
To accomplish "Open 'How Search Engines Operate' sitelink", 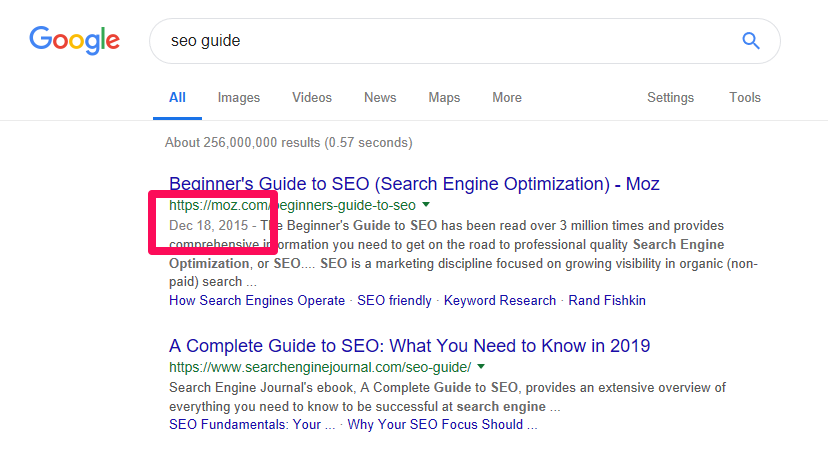I will point(257,300).
